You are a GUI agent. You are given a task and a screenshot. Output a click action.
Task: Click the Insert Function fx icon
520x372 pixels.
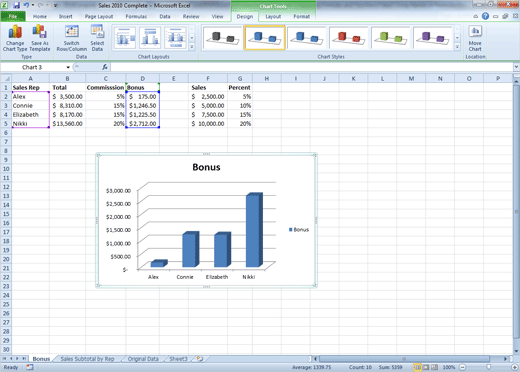[105, 67]
